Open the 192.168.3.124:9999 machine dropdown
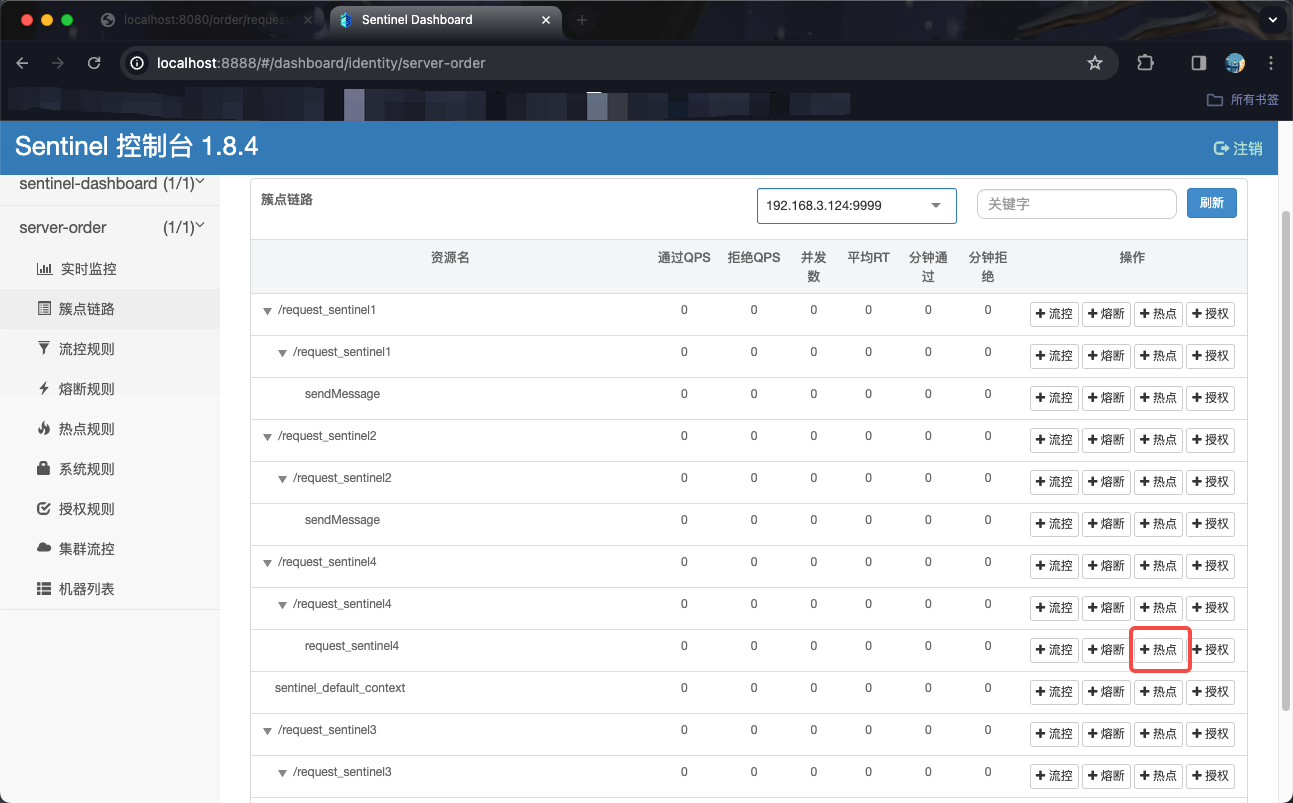This screenshot has height=803, width=1293. pyautogui.click(x=857, y=205)
